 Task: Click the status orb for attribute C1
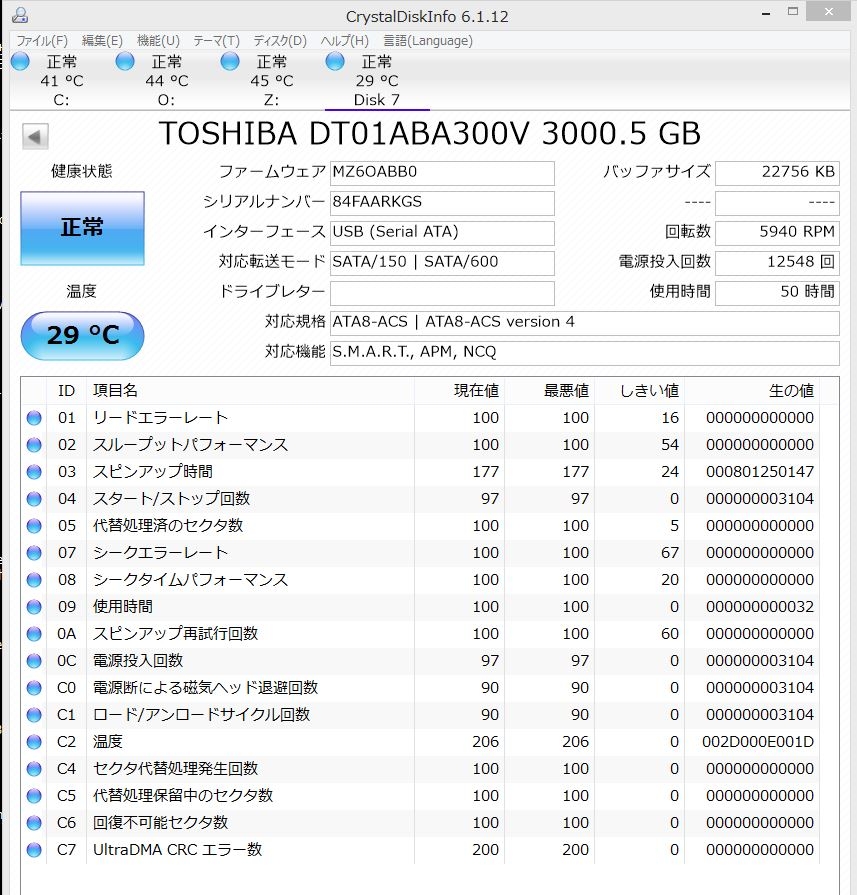(x=34, y=715)
